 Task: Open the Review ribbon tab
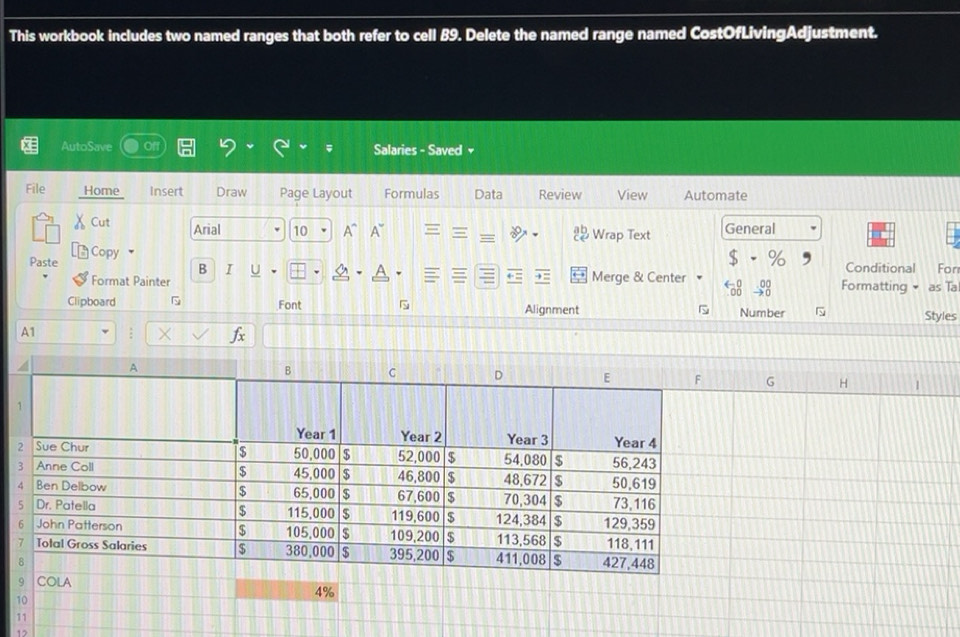click(x=559, y=194)
